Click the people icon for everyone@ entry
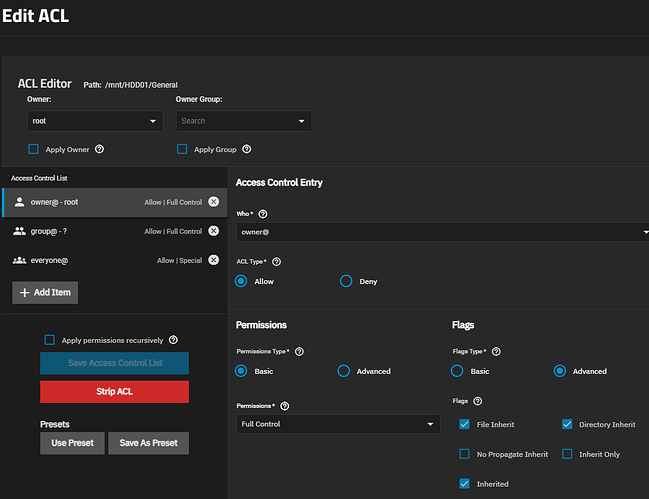This screenshot has height=499, width=649. pos(19,260)
